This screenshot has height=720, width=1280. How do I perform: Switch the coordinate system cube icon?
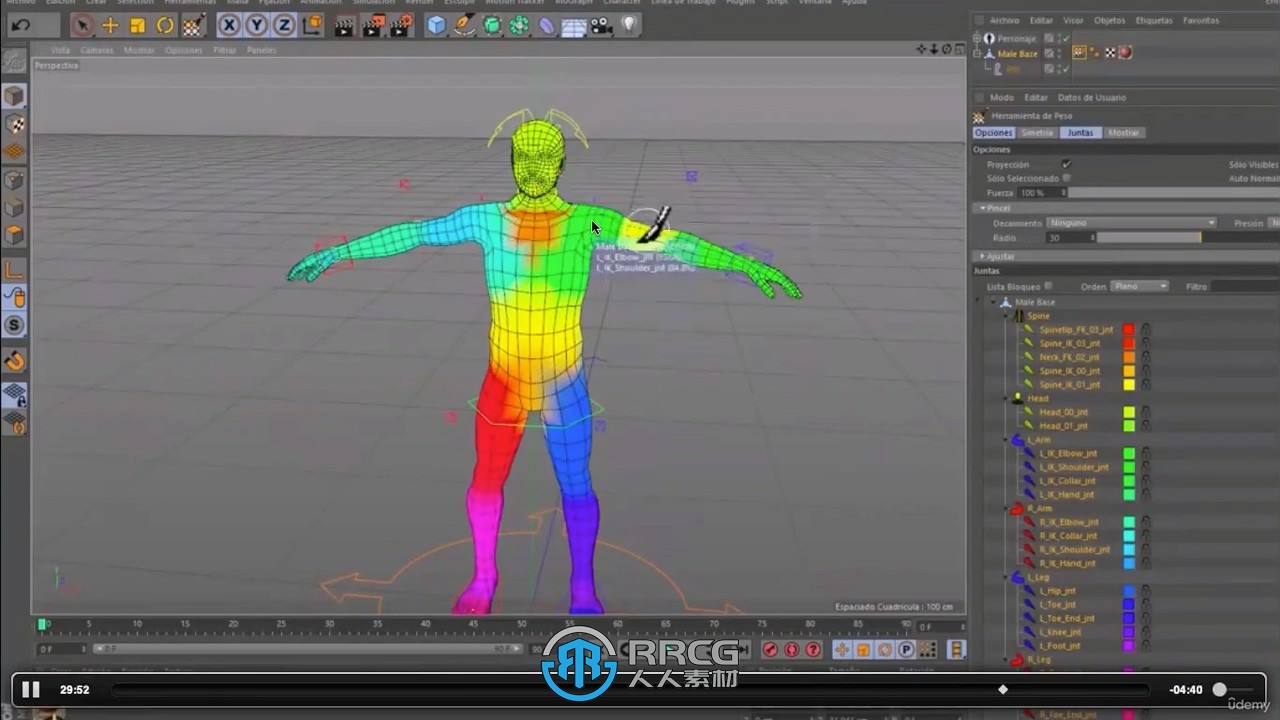tap(313, 25)
